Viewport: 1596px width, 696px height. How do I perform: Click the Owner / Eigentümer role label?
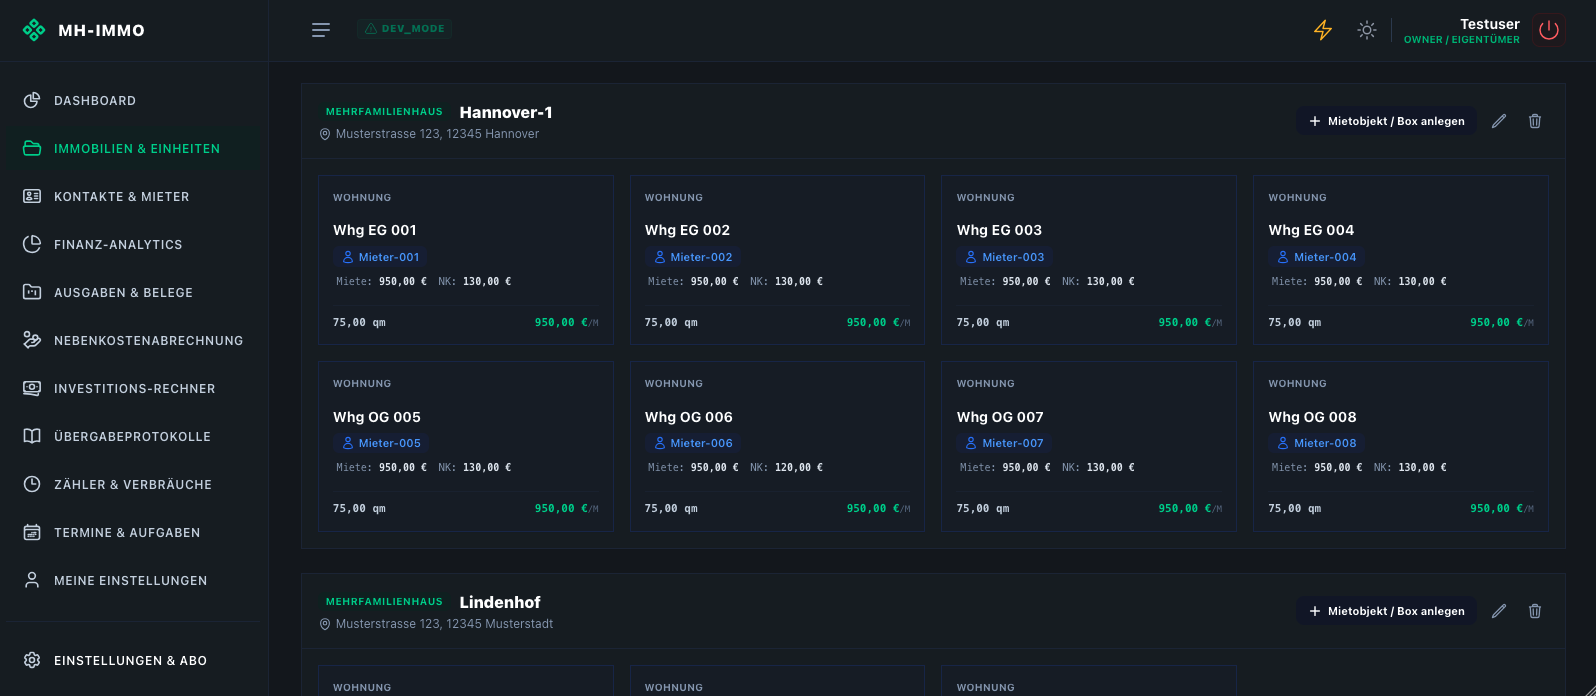tap(1462, 40)
